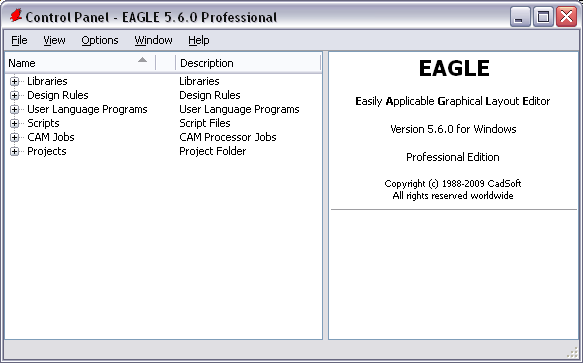Screen dimensions: 583x363
Task: Close the Control Panel window
Action: point(566,17)
